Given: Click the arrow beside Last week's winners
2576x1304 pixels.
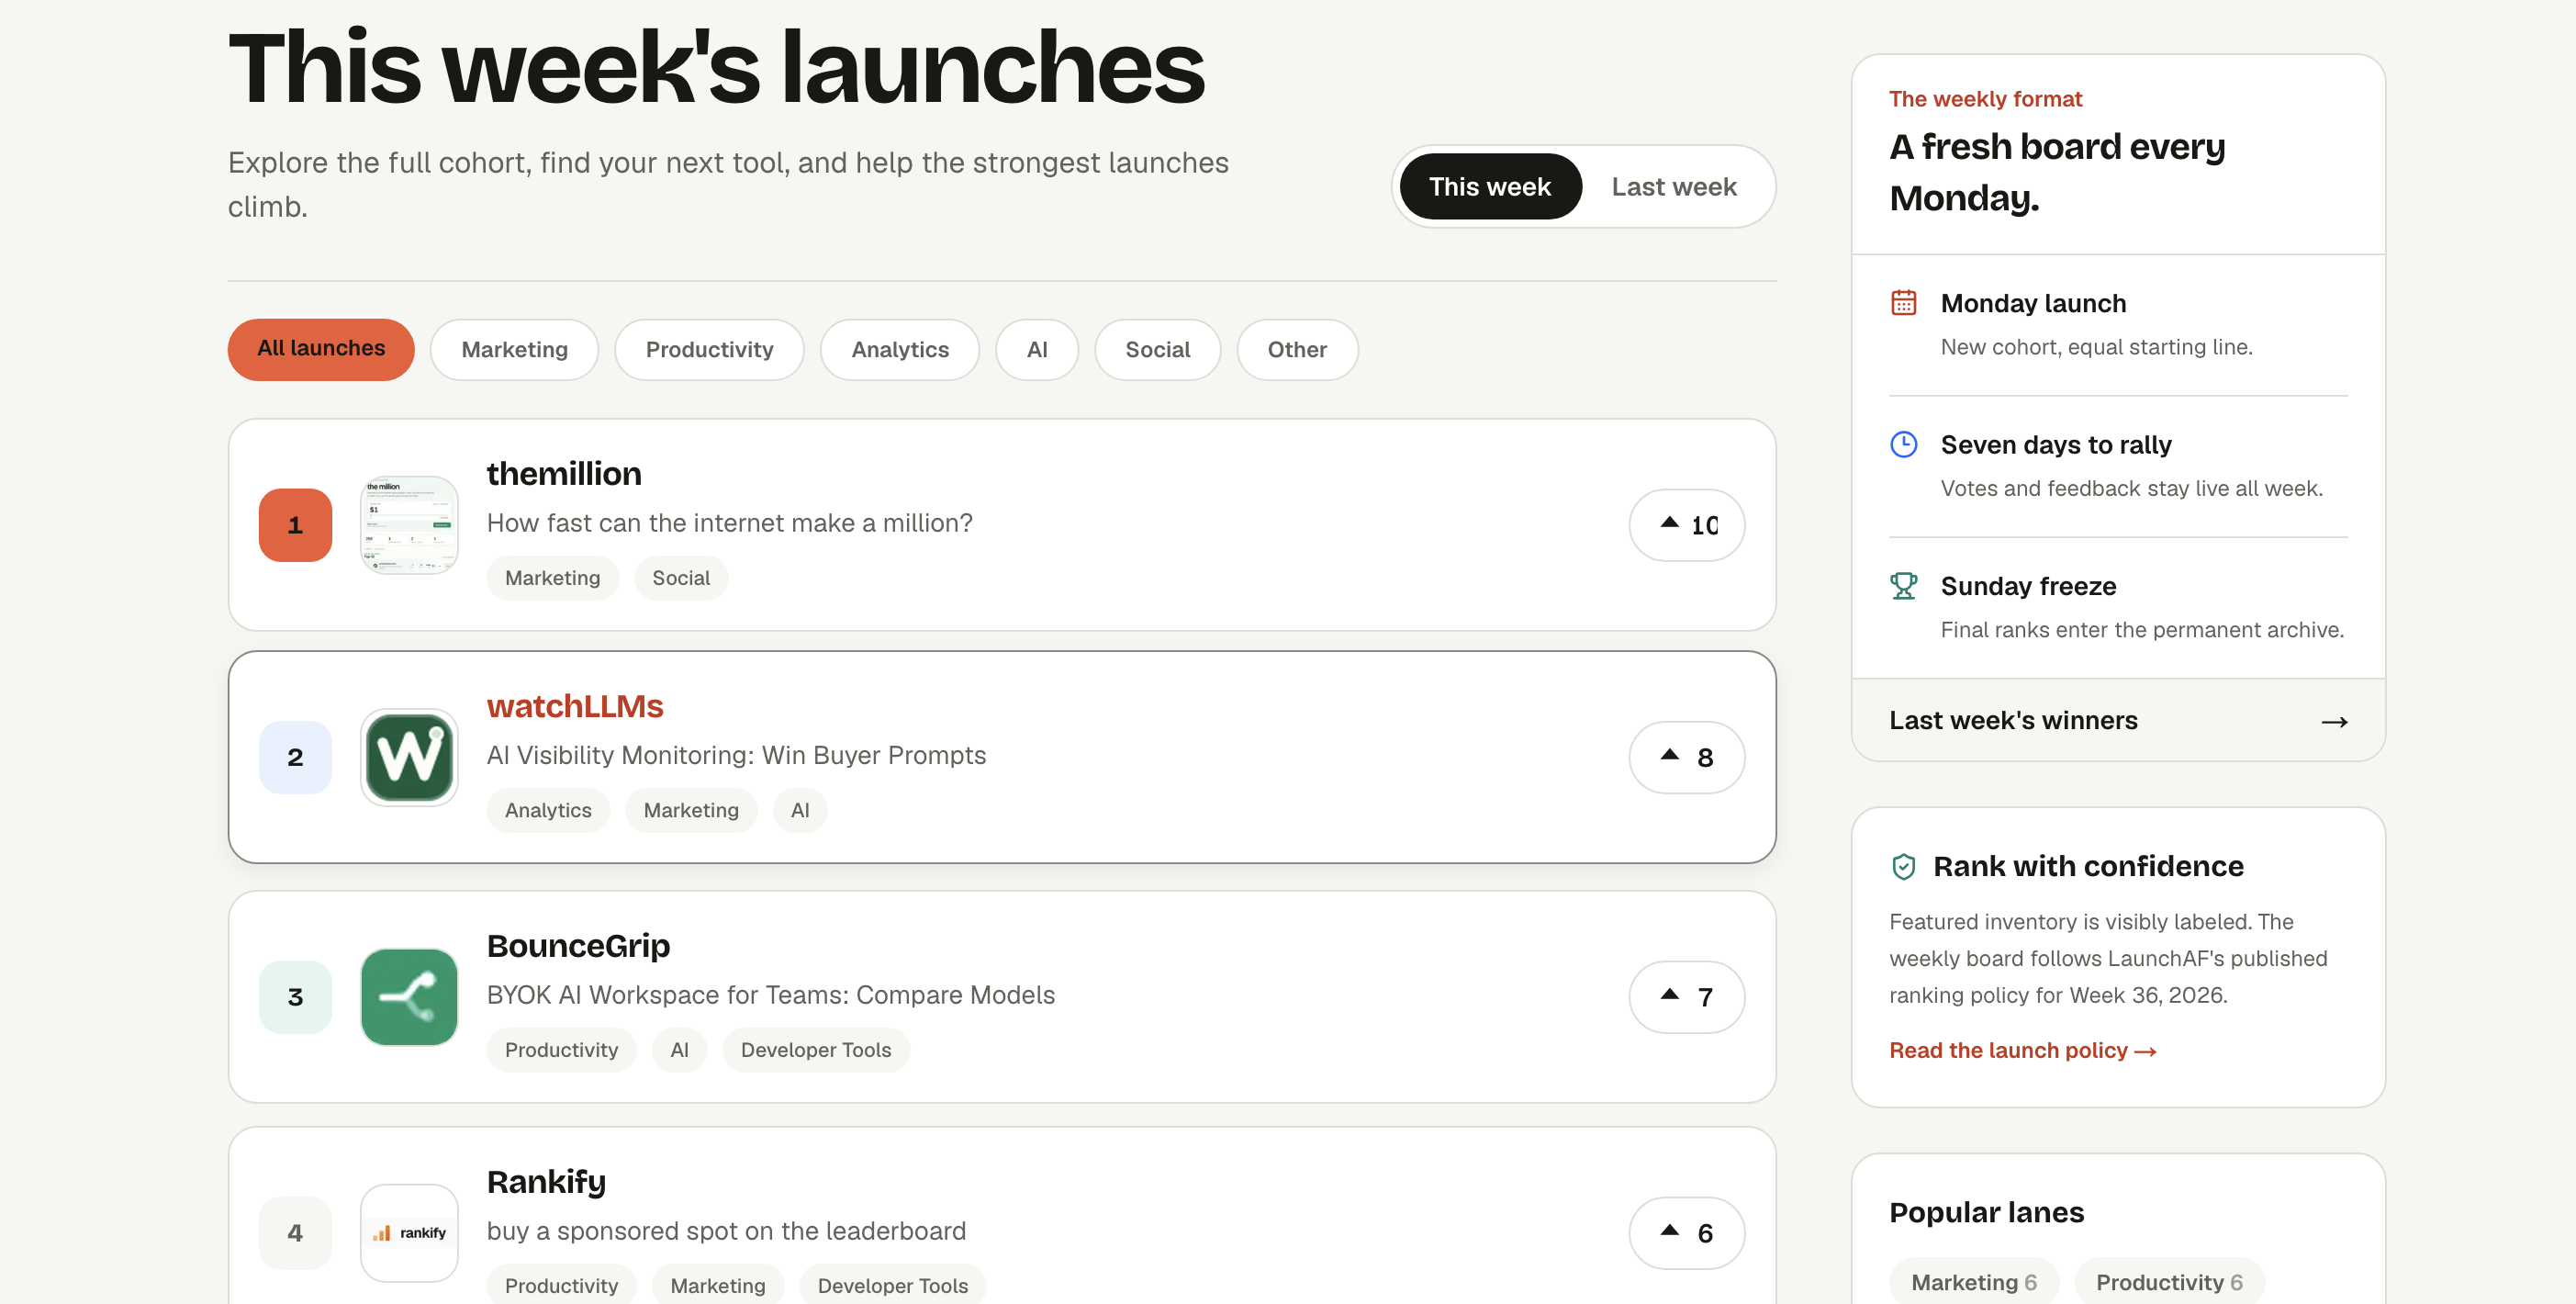Looking at the screenshot, I should [2334, 721].
